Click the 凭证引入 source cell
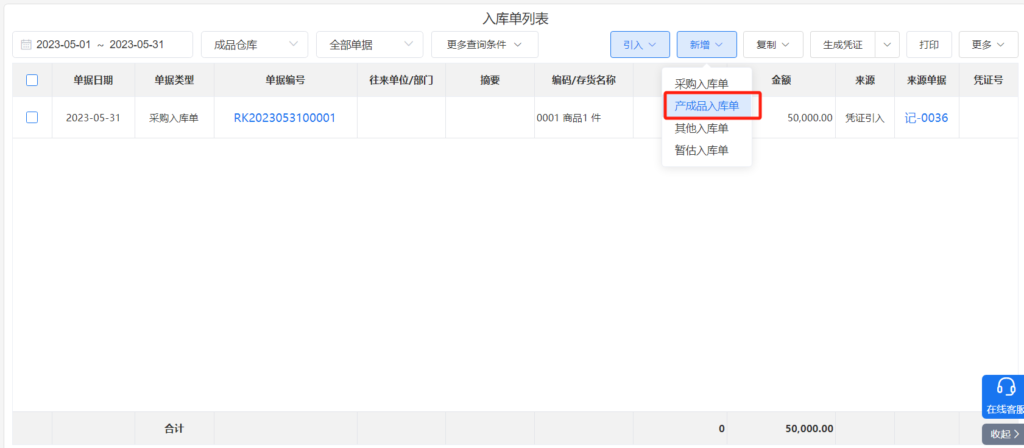The image size is (1024, 448). (x=865, y=118)
